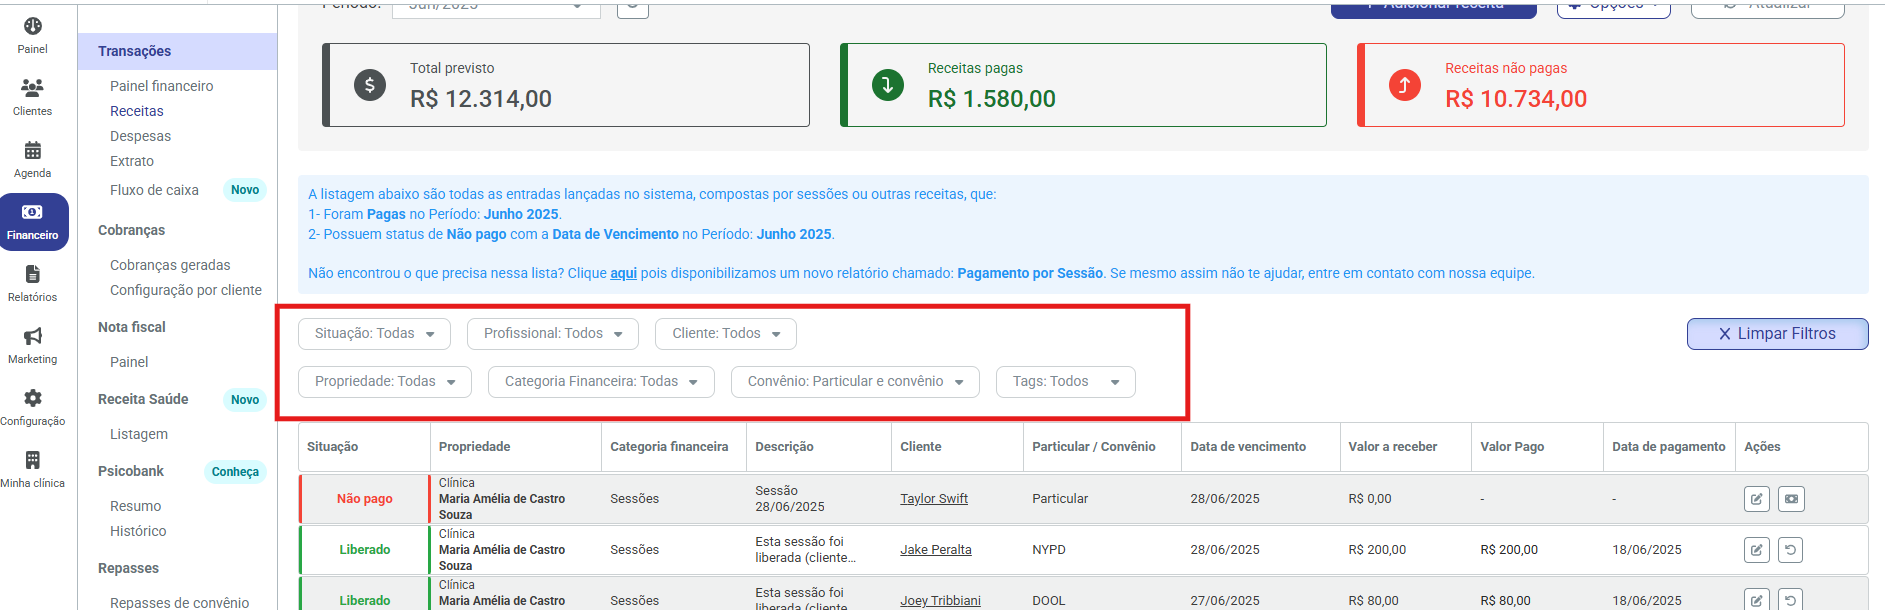Follow the 'aqui' link in info box
The height and width of the screenshot is (610, 1885).
tap(624, 273)
